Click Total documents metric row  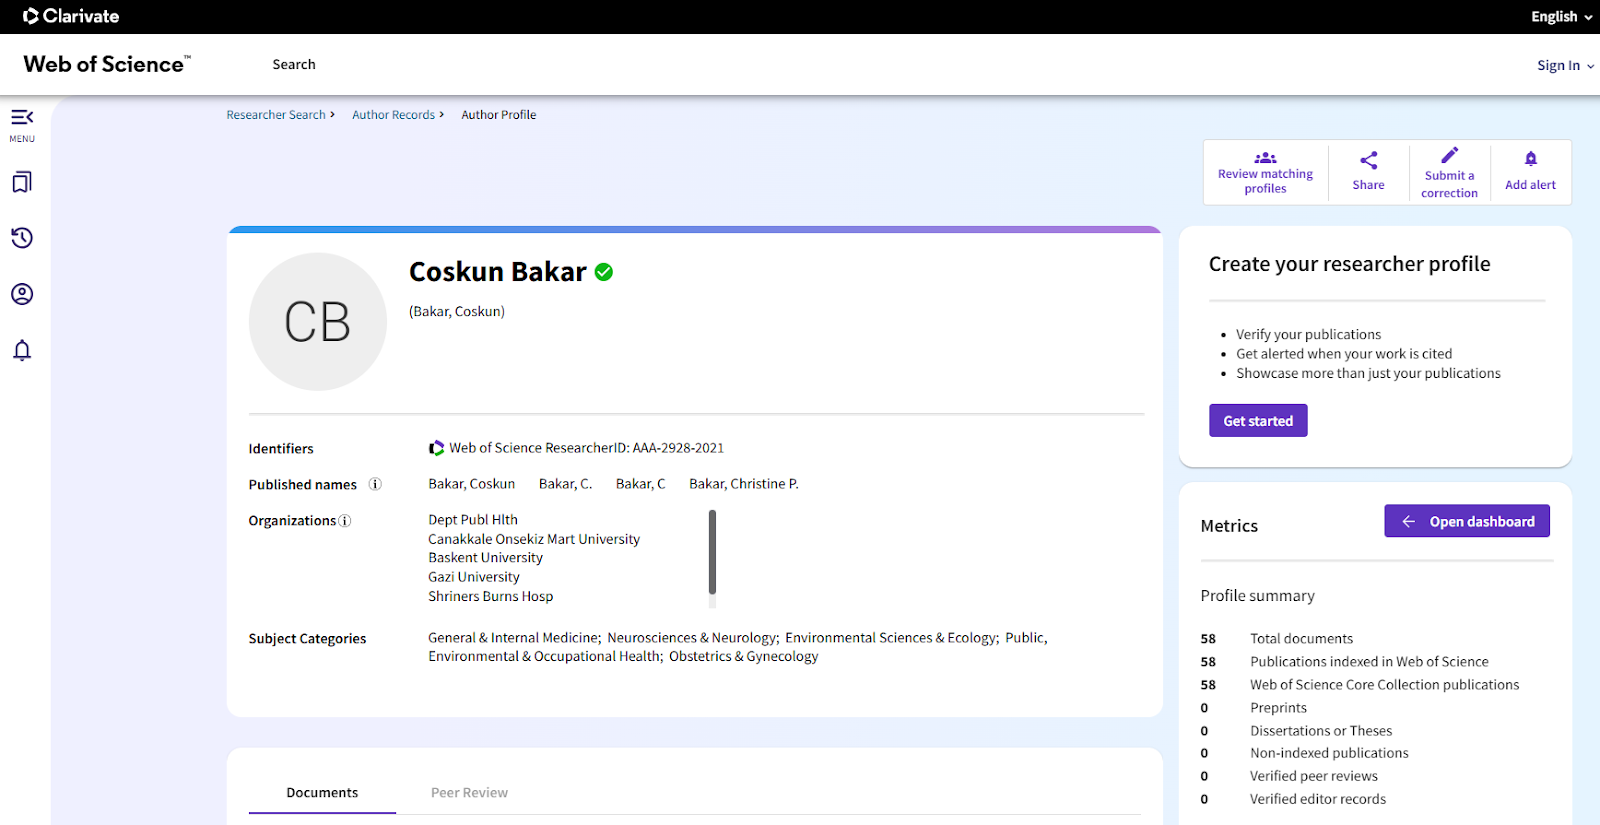[1277, 639]
